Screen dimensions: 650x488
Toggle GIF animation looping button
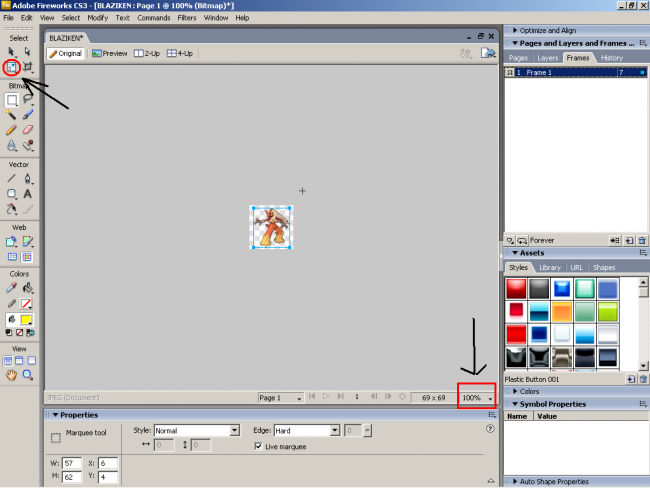[522, 240]
